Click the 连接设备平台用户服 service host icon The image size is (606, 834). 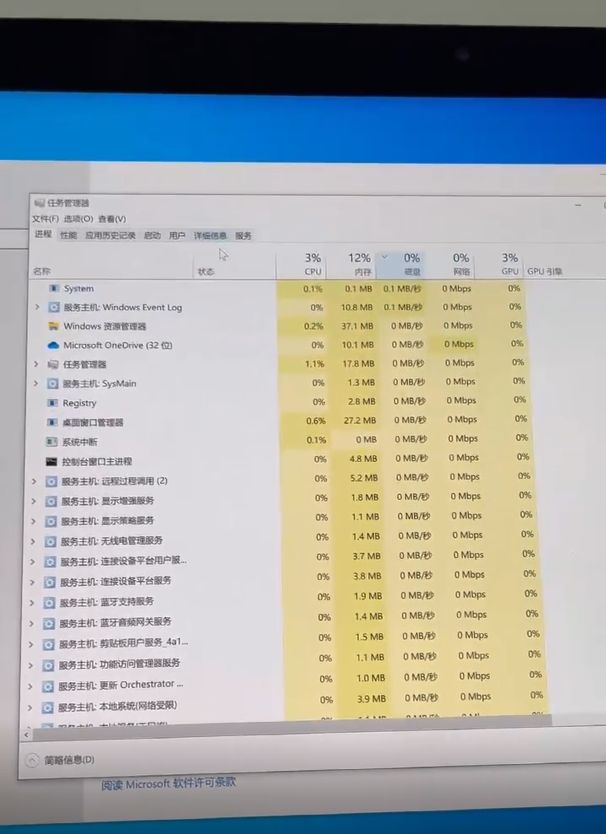[x=49, y=562]
